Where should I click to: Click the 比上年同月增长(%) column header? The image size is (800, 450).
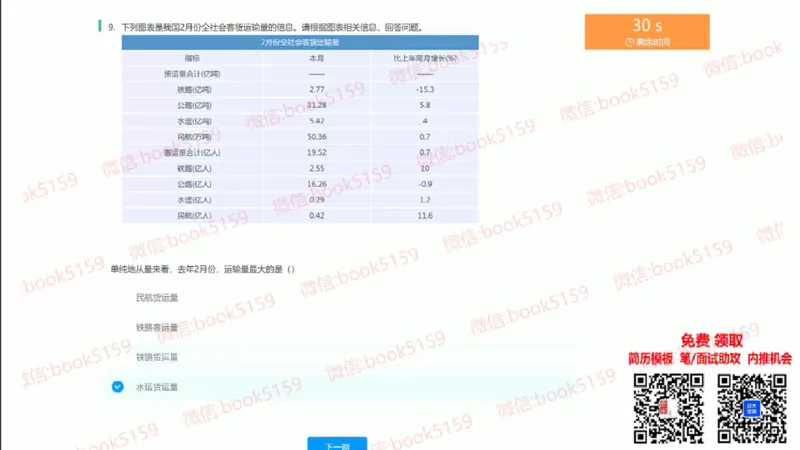click(x=425, y=58)
